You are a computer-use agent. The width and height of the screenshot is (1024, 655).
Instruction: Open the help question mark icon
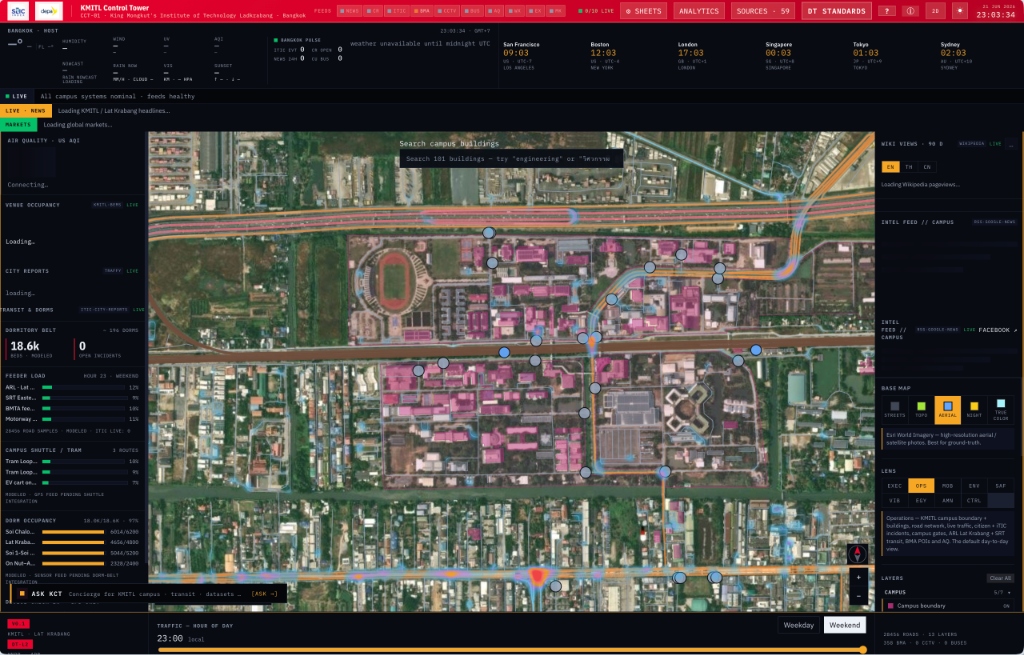886,11
